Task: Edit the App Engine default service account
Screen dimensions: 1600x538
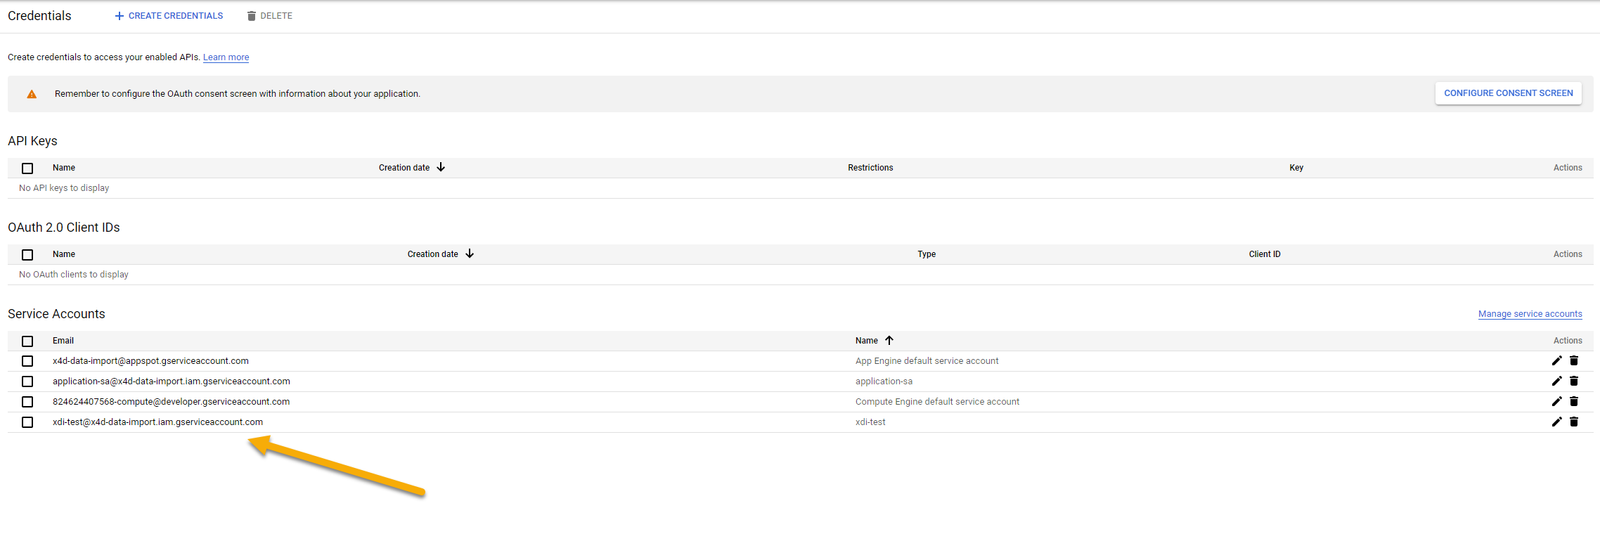Action: coord(1556,361)
